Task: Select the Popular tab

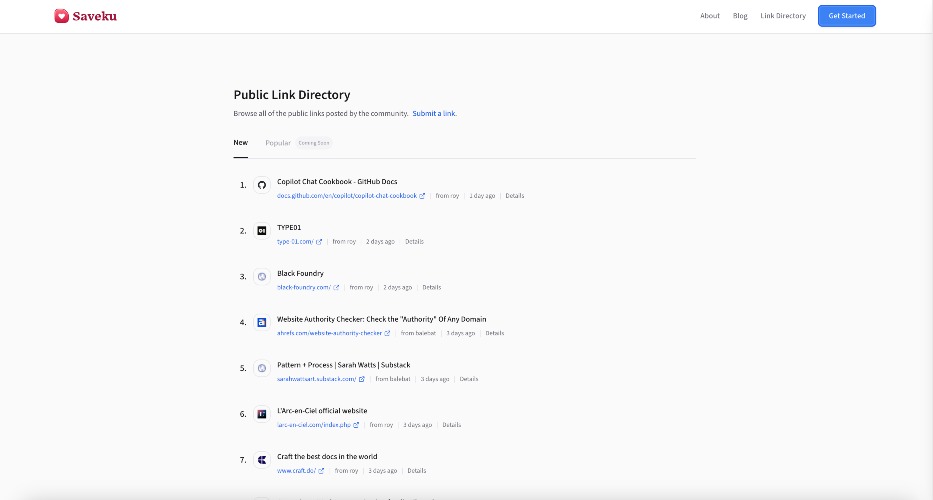Action: 278,143
